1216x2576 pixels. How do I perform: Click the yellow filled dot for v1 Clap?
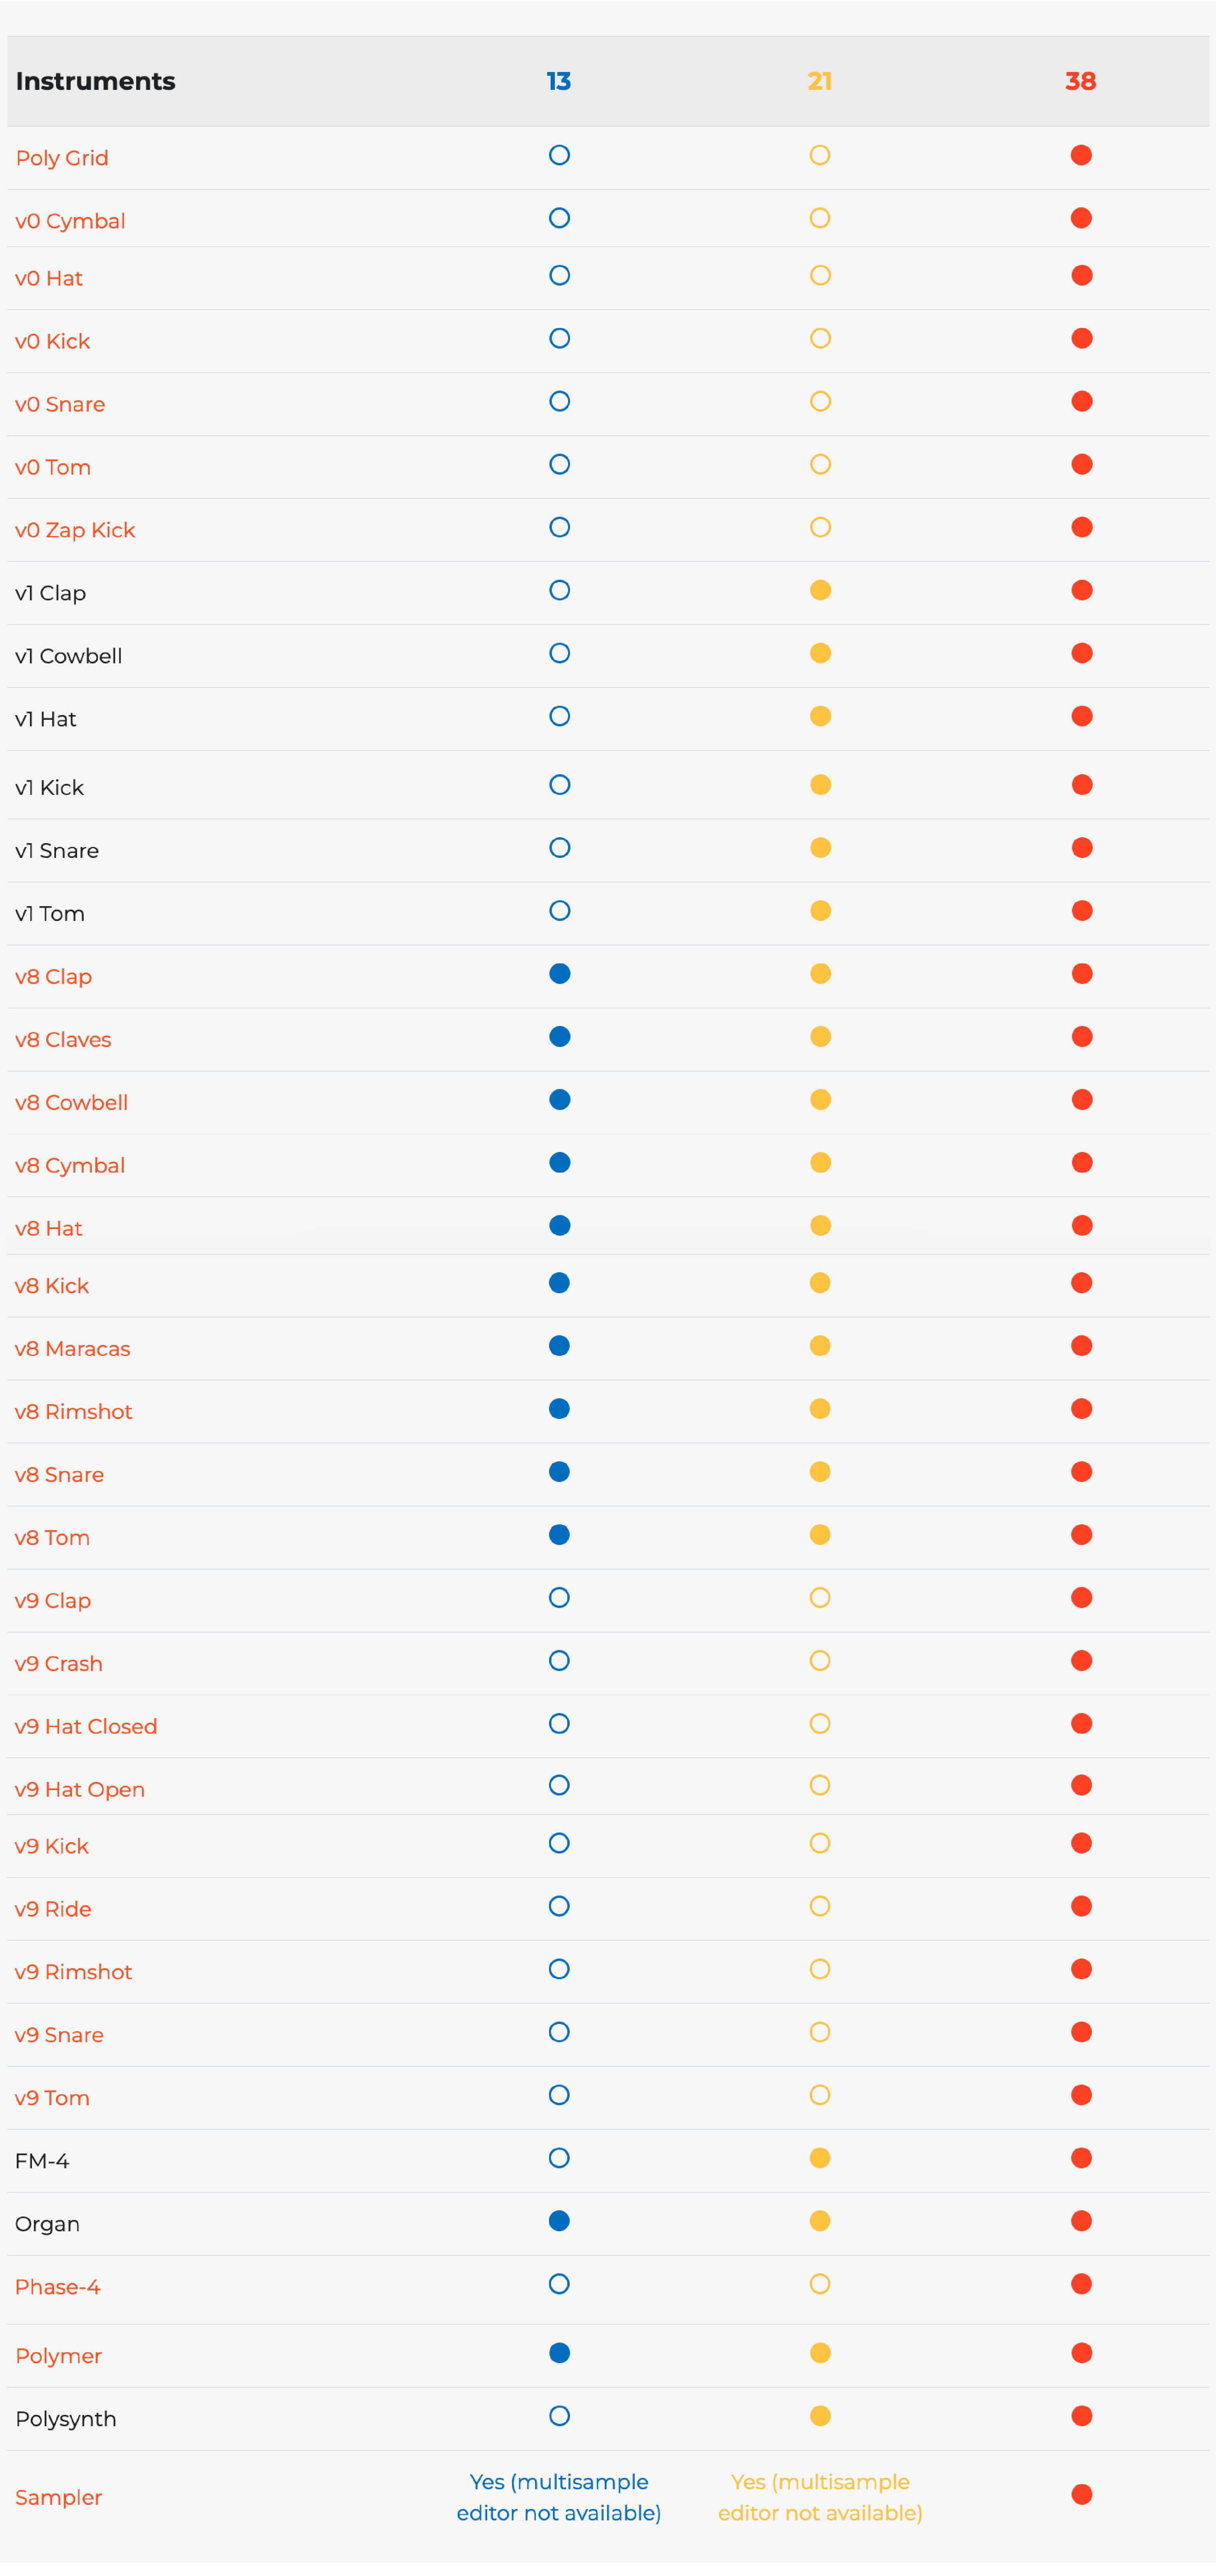click(x=820, y=590)
